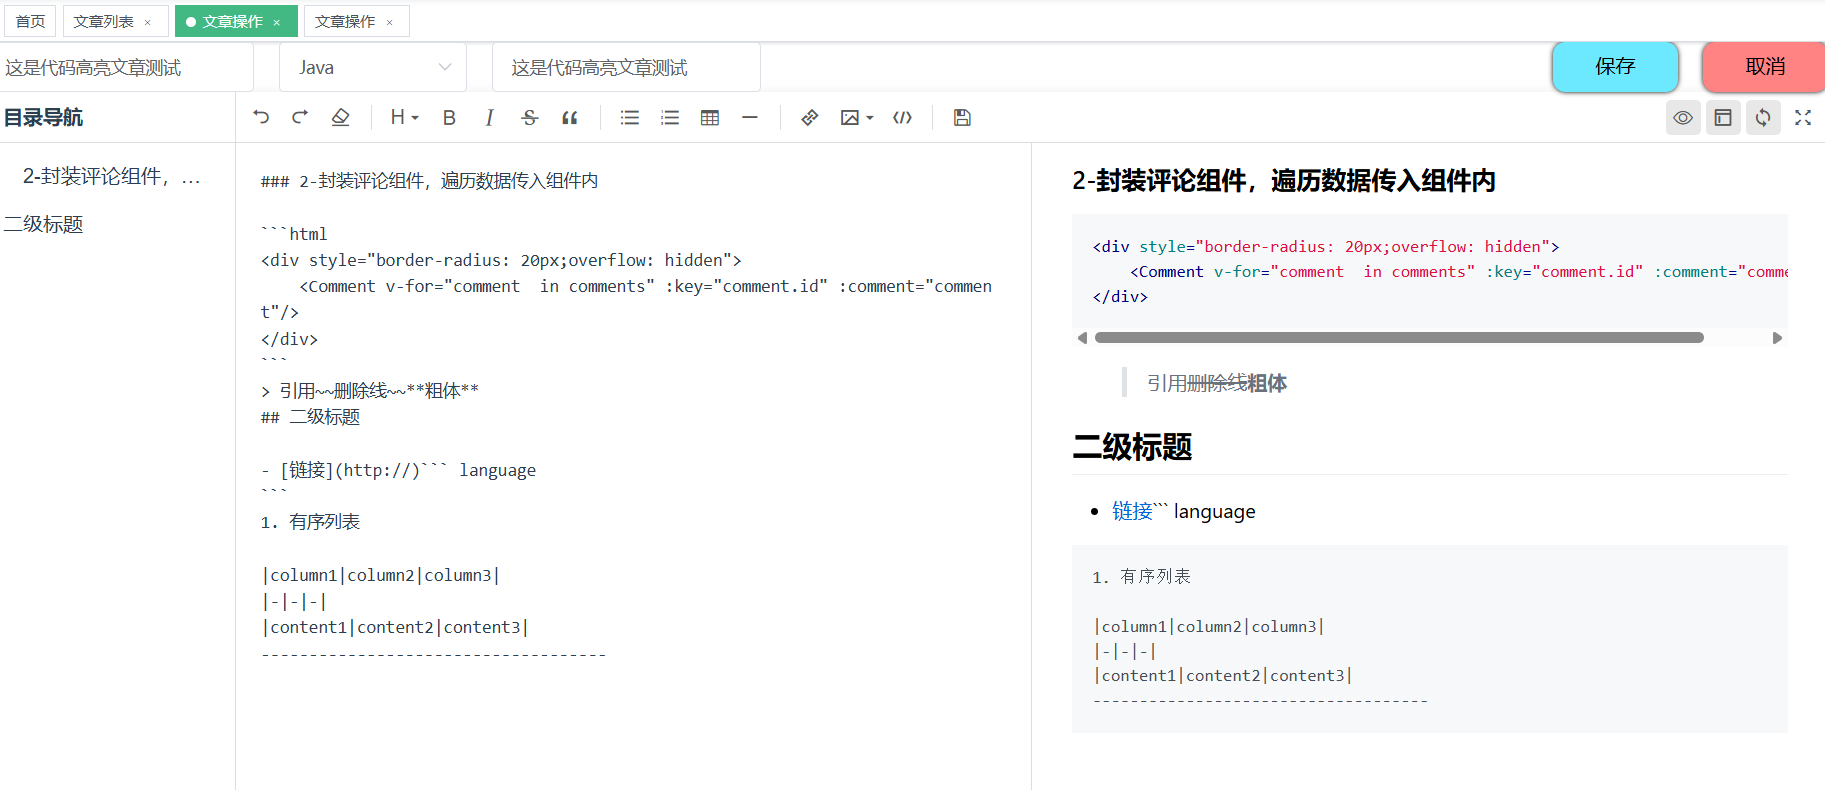Jump to 二级标题 in the directory nav

pos(43,224)
